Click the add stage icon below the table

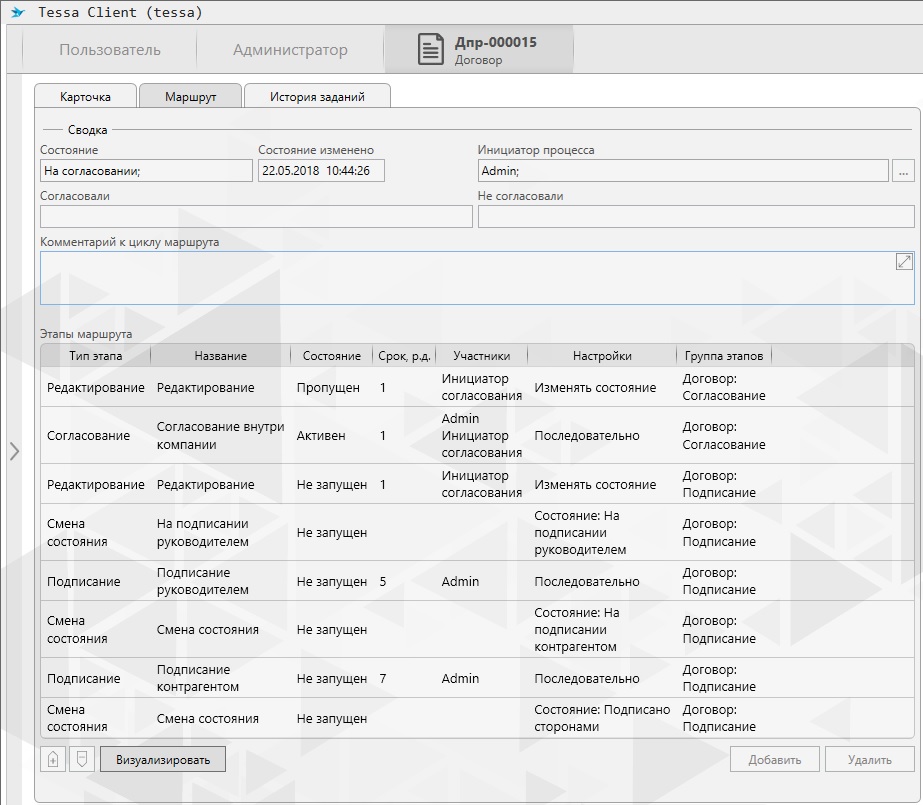[x=53, y=759]
